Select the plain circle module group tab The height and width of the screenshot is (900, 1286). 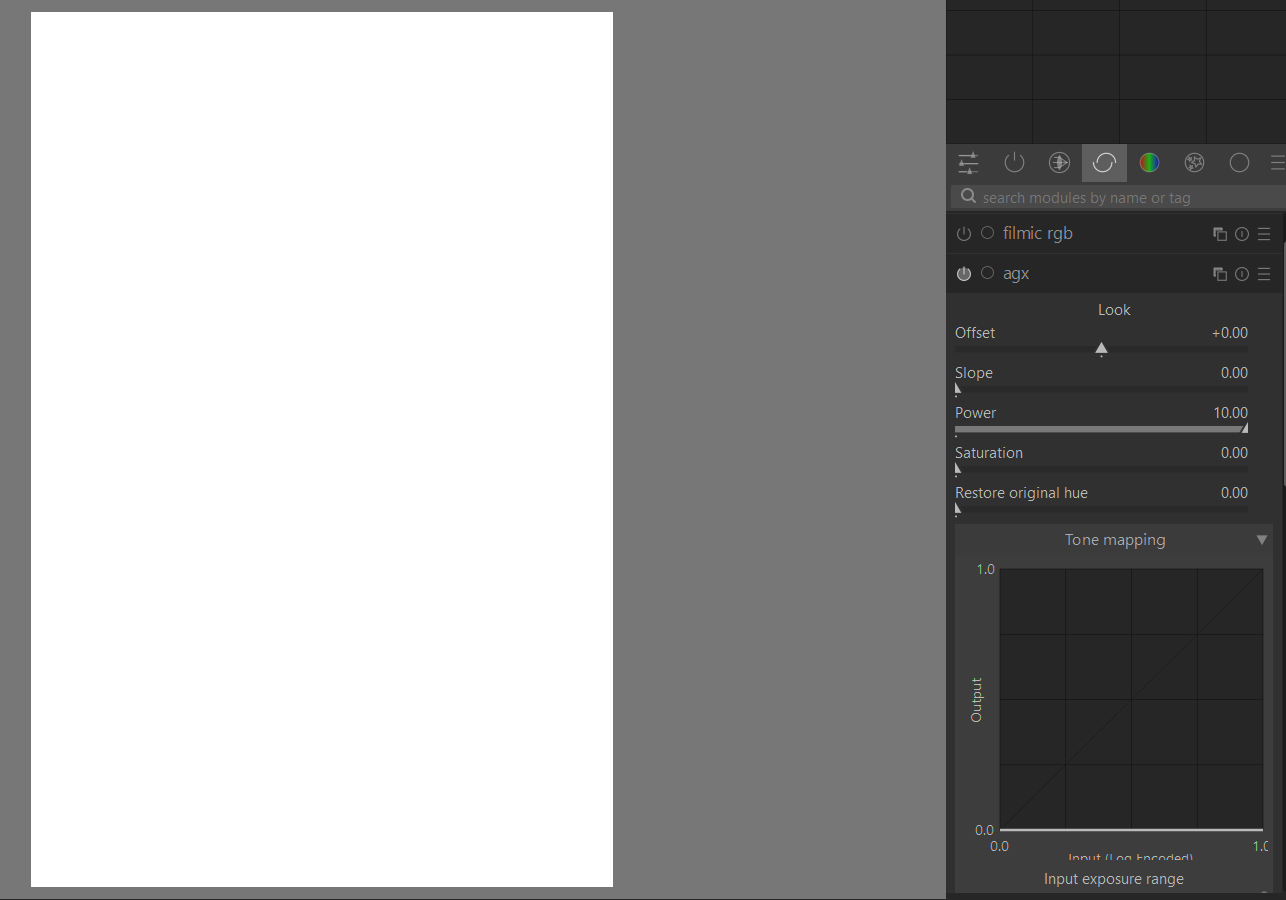1239,163
